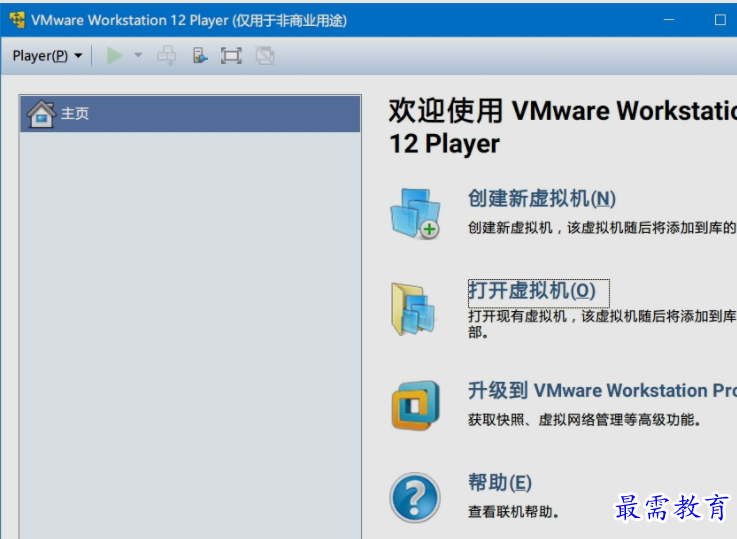
Task: Open the Player(P) menu
Action: click(x=47, y=56)
